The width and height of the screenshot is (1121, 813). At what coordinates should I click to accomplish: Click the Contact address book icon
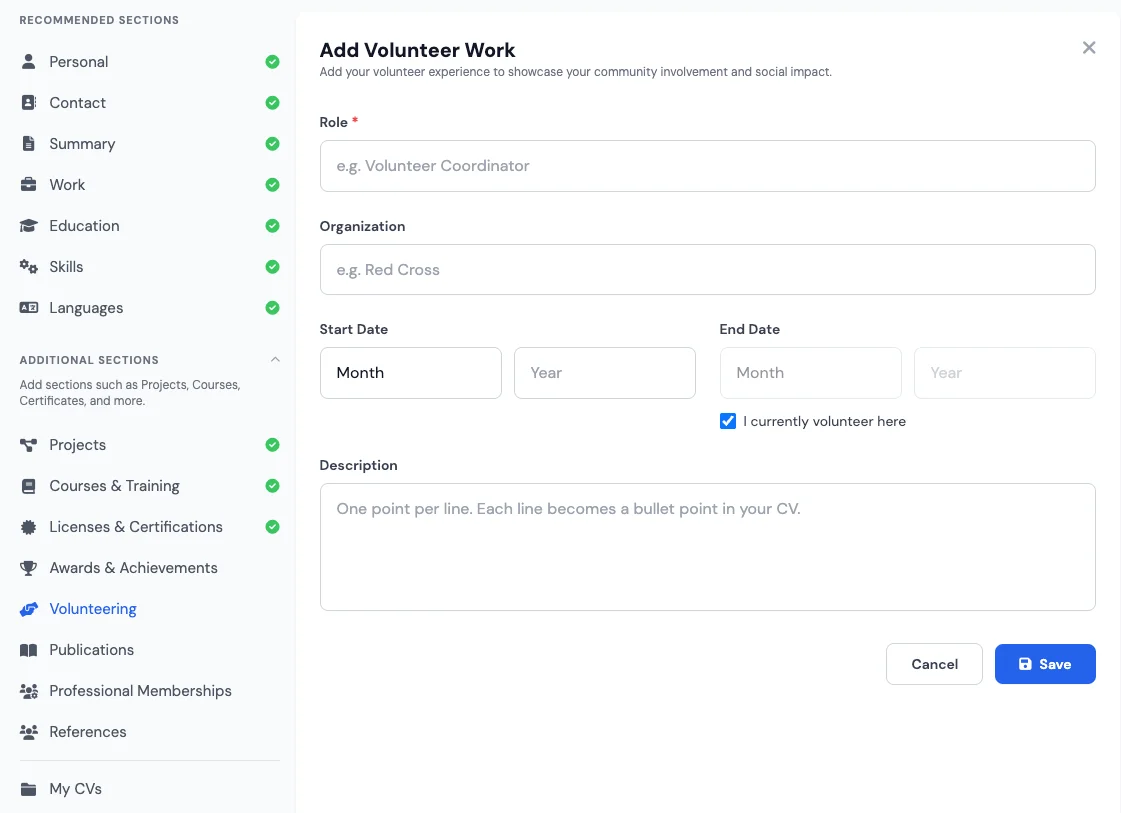point(29,102)
